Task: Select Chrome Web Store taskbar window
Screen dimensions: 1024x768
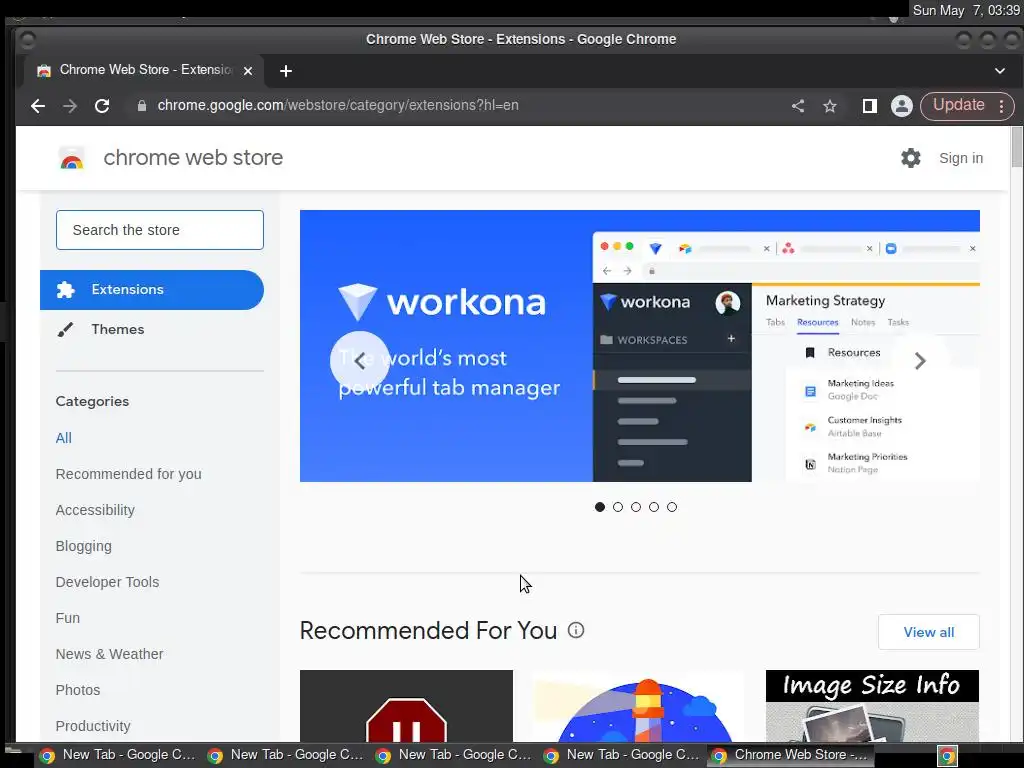Action: 790,756
